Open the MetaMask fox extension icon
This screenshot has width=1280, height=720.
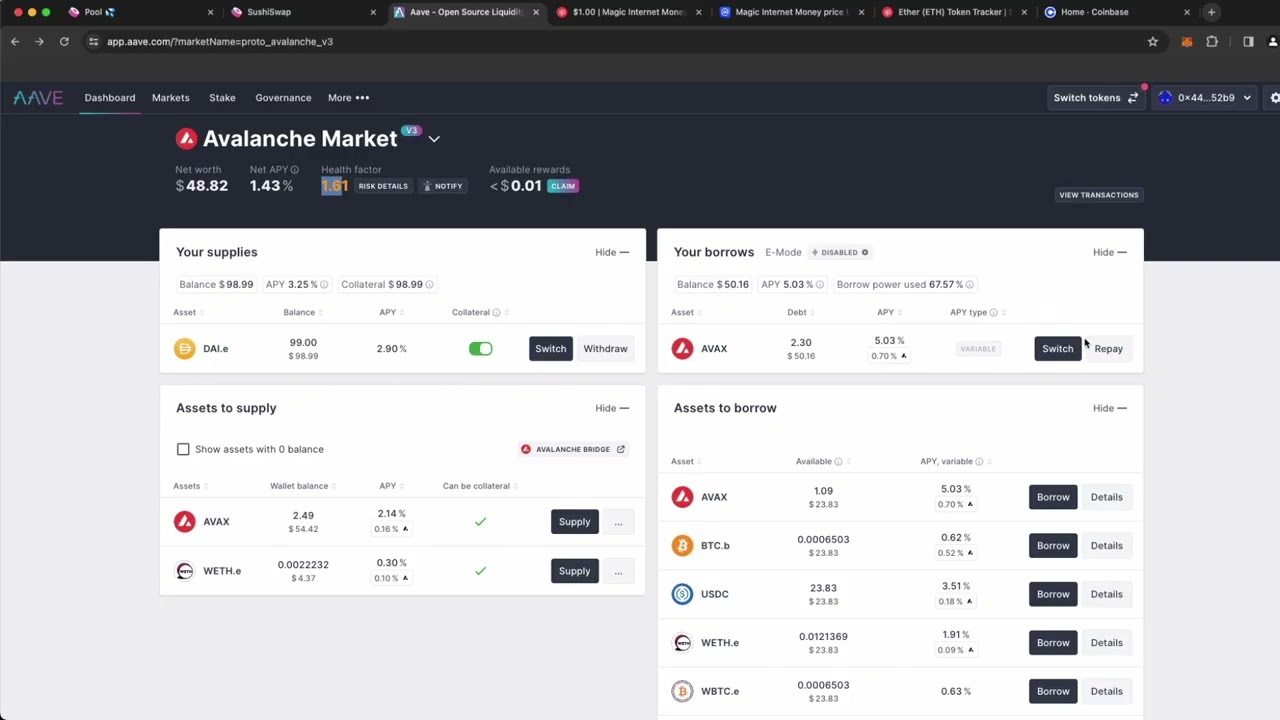coord(1187,42)
